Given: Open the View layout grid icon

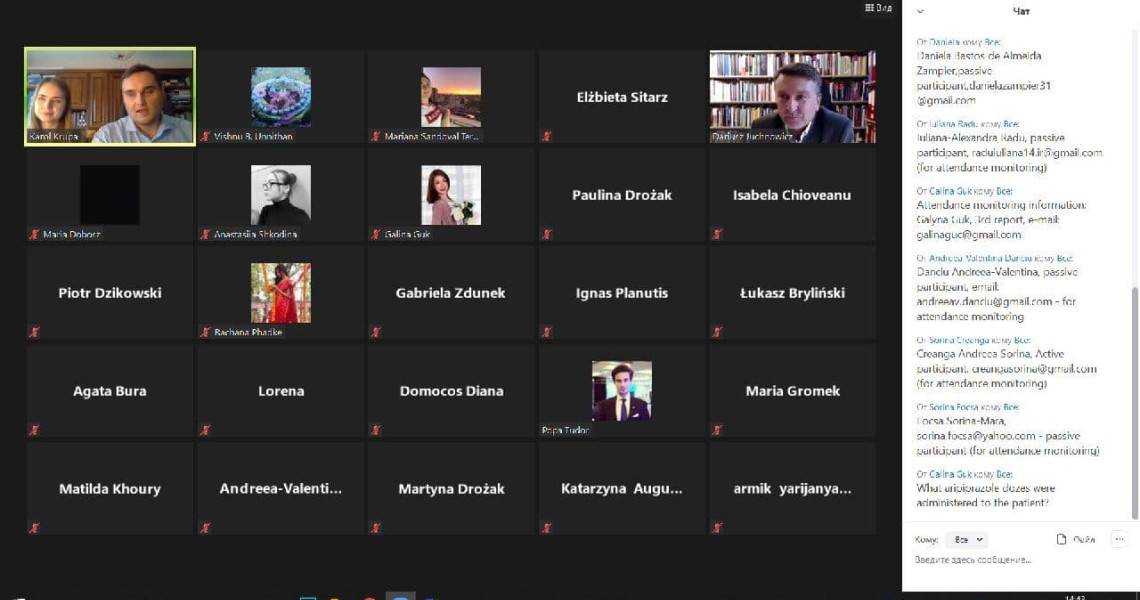Looking at the screenshot, I should click(878, 8).
